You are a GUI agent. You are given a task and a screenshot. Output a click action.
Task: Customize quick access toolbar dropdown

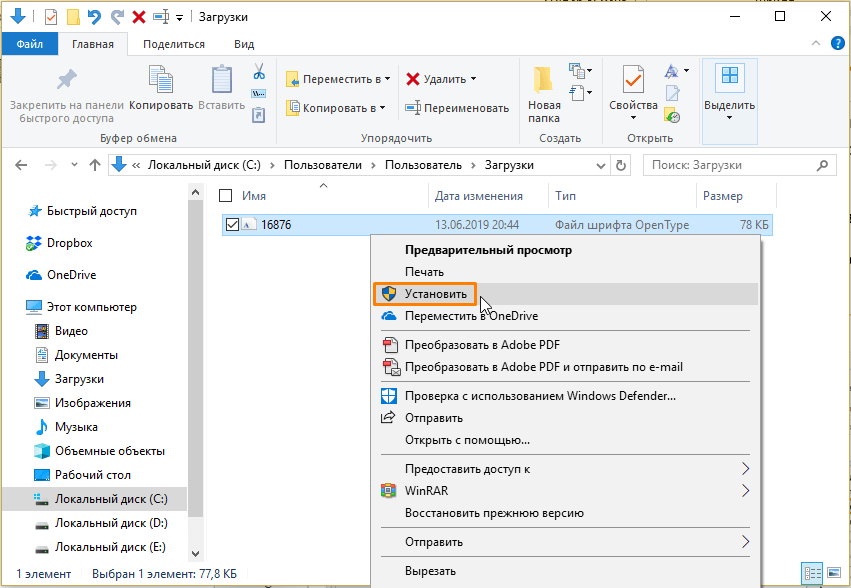[180, 17]
